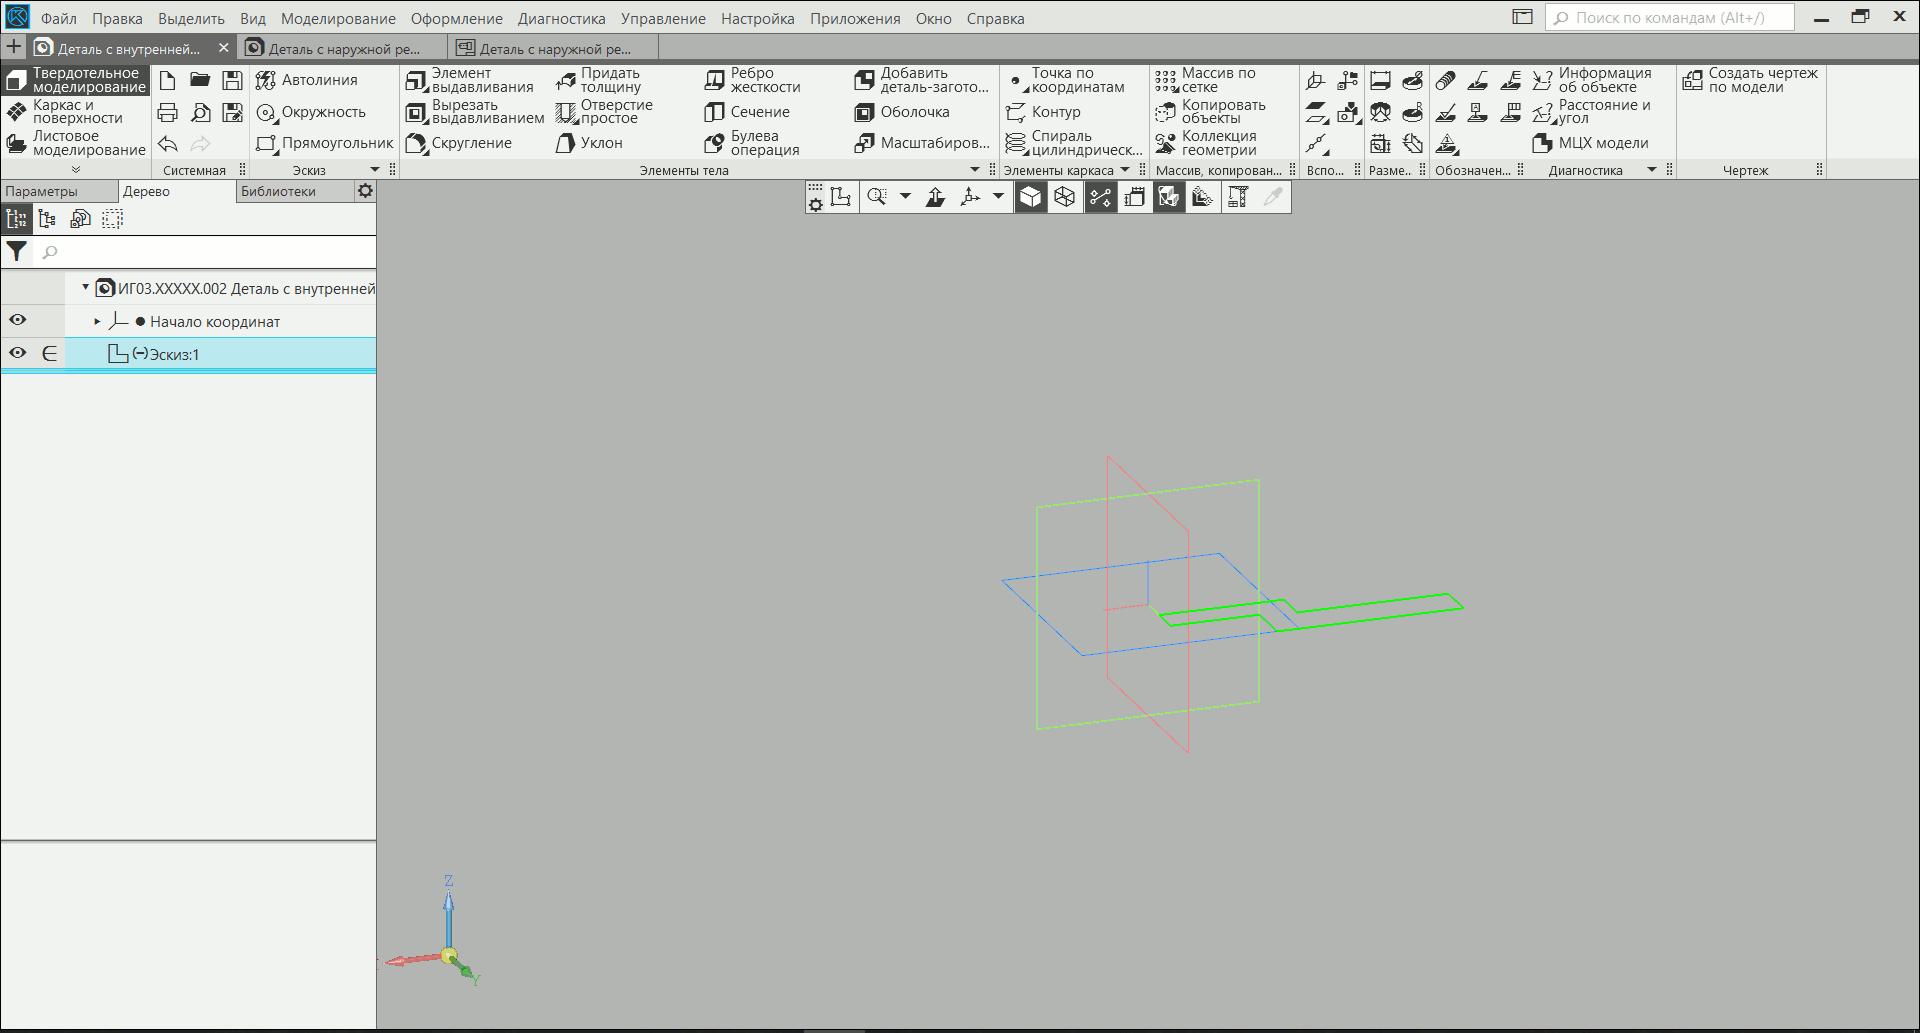Toggle wireframe display mode cube icon
Viewport: 1920px width, 1033px height.
coord(1065,197)
